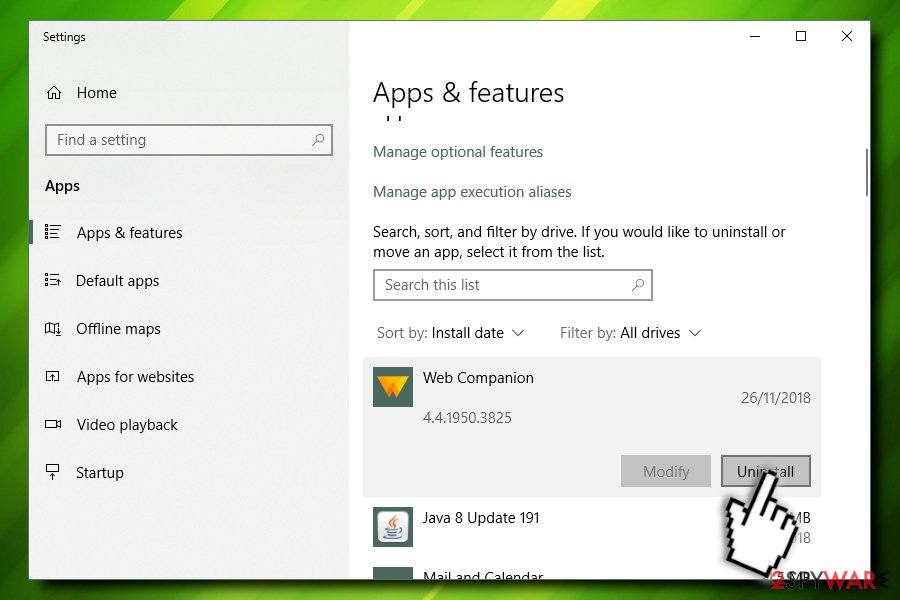This screenshot has width=900, height=600.
Task: Click the greyed Modify button
Action: click(666, 471)
